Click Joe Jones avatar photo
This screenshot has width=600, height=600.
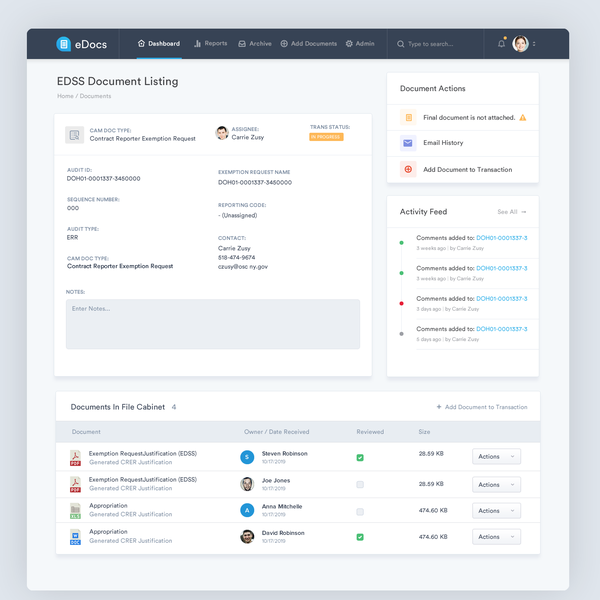coord(247,484)
